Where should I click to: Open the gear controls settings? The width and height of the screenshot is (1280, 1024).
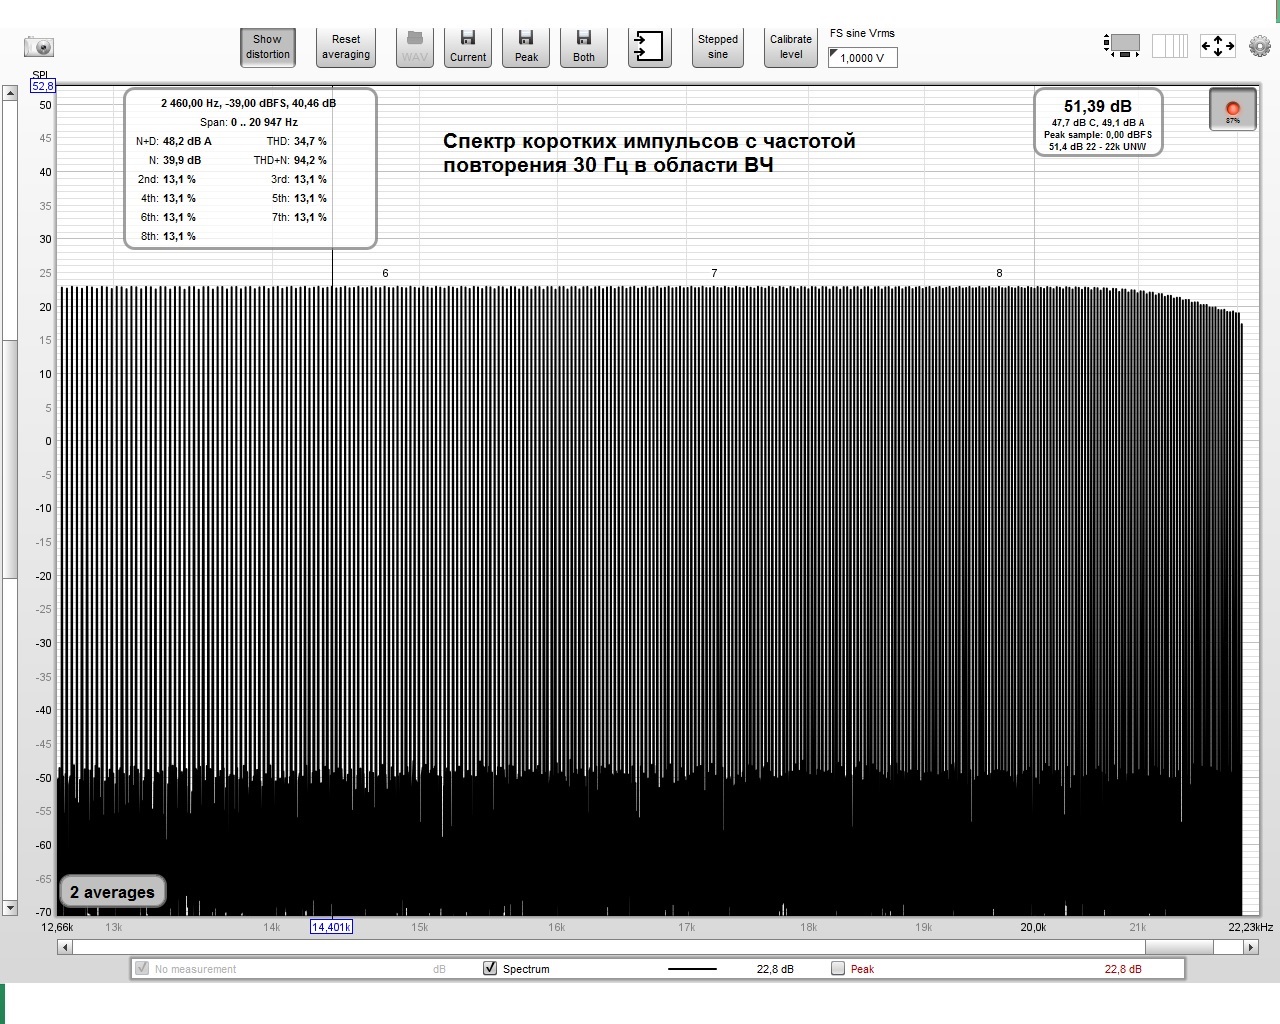tap(1260, 46)
